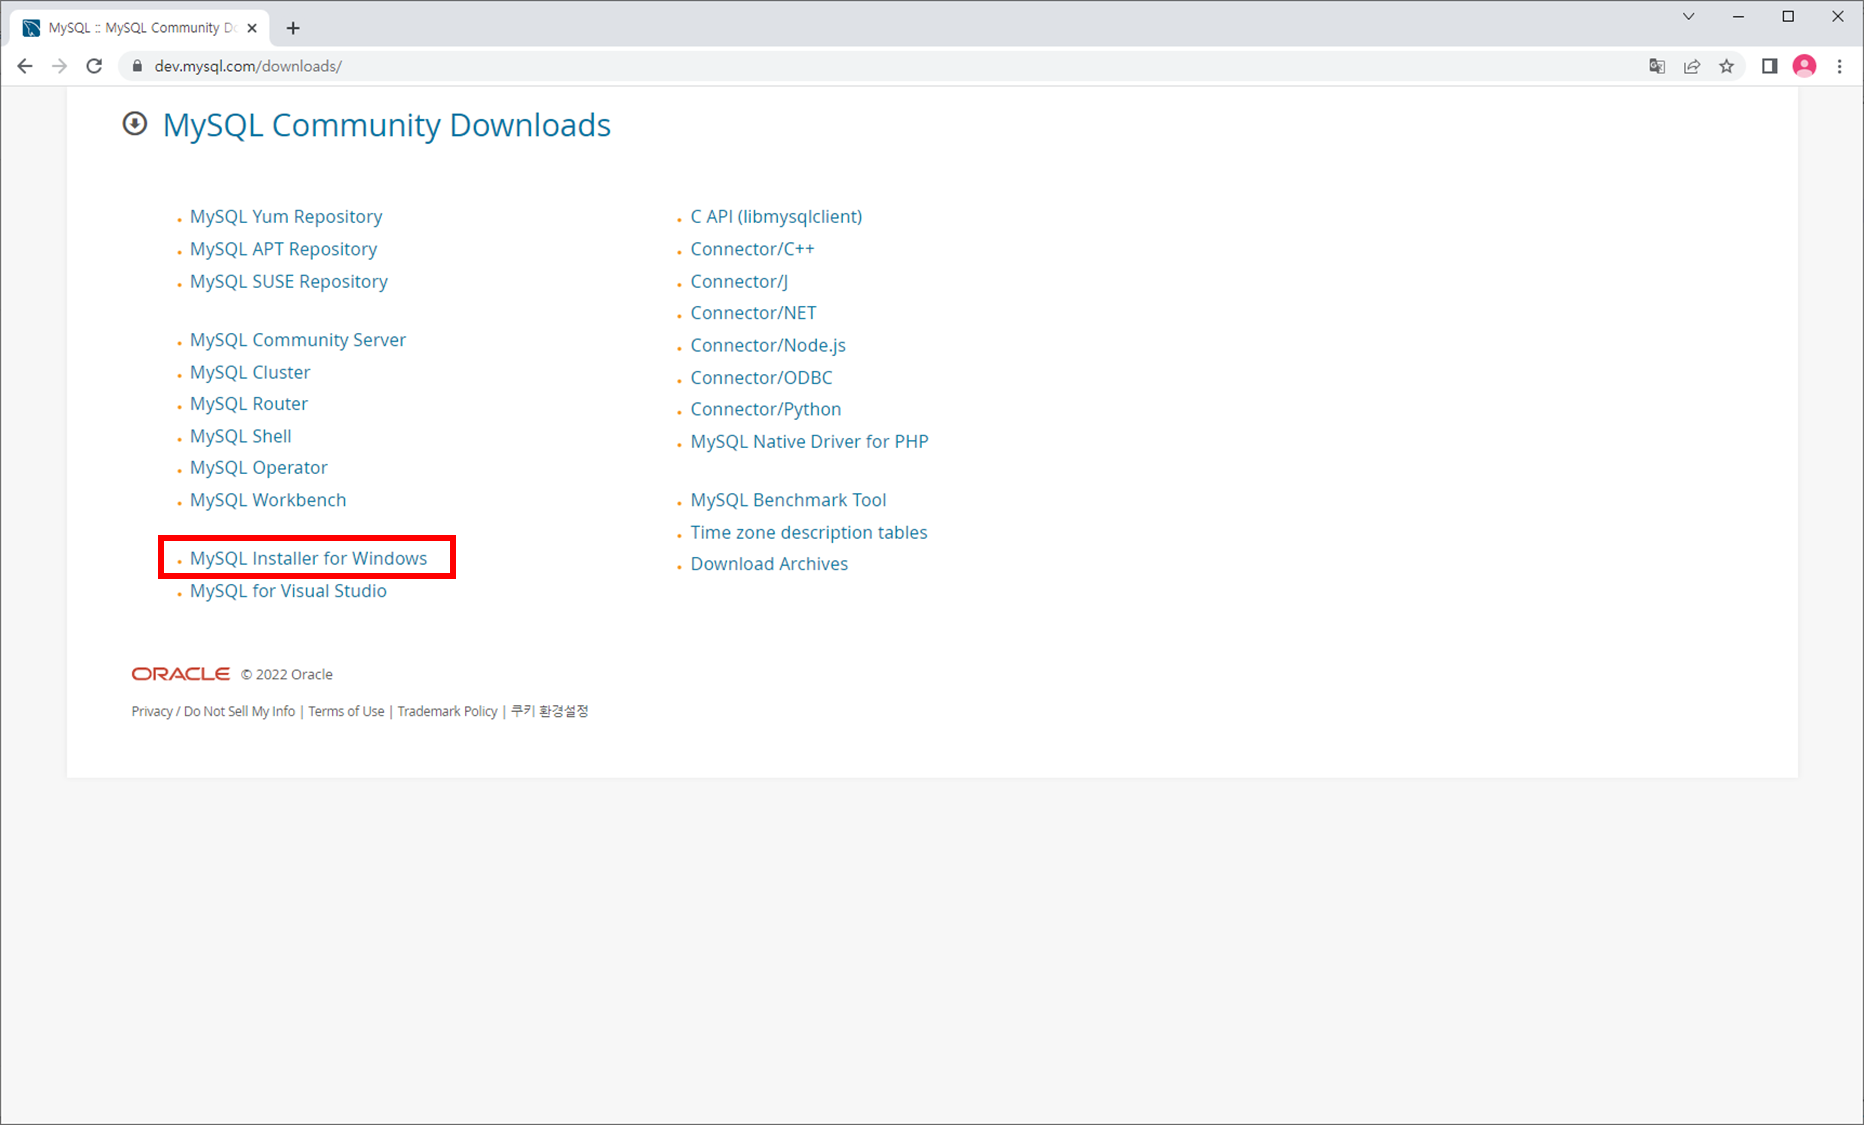Click the address bar URL dev.mysql.com/downloads/
This screenshot has width=1864, height=1125.
248,66
